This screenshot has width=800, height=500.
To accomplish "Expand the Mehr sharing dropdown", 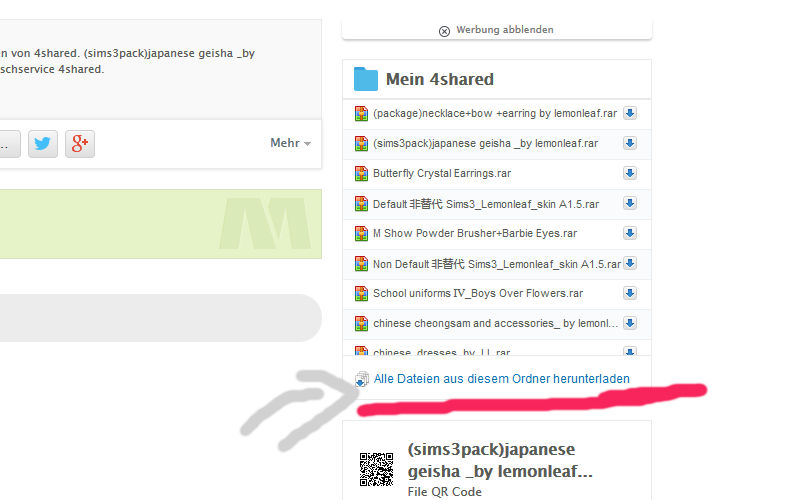I will [290, 143].
